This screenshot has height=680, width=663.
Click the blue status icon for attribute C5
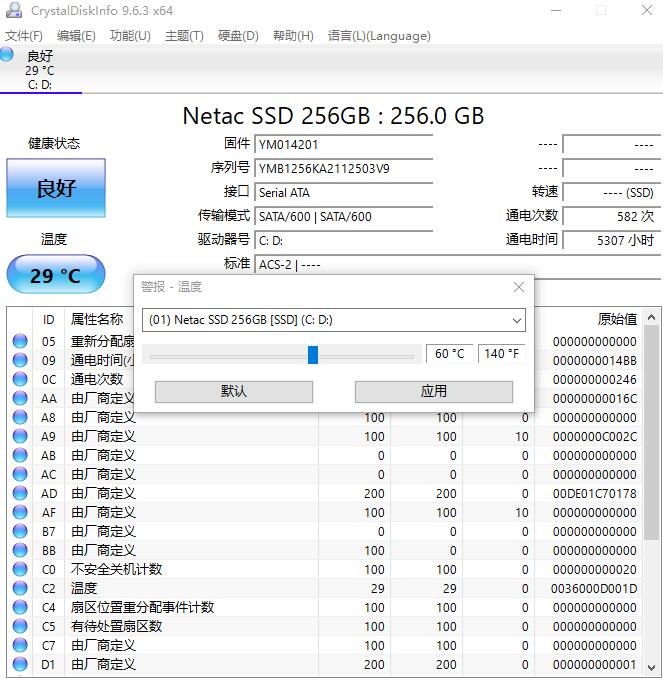(20, 626)
